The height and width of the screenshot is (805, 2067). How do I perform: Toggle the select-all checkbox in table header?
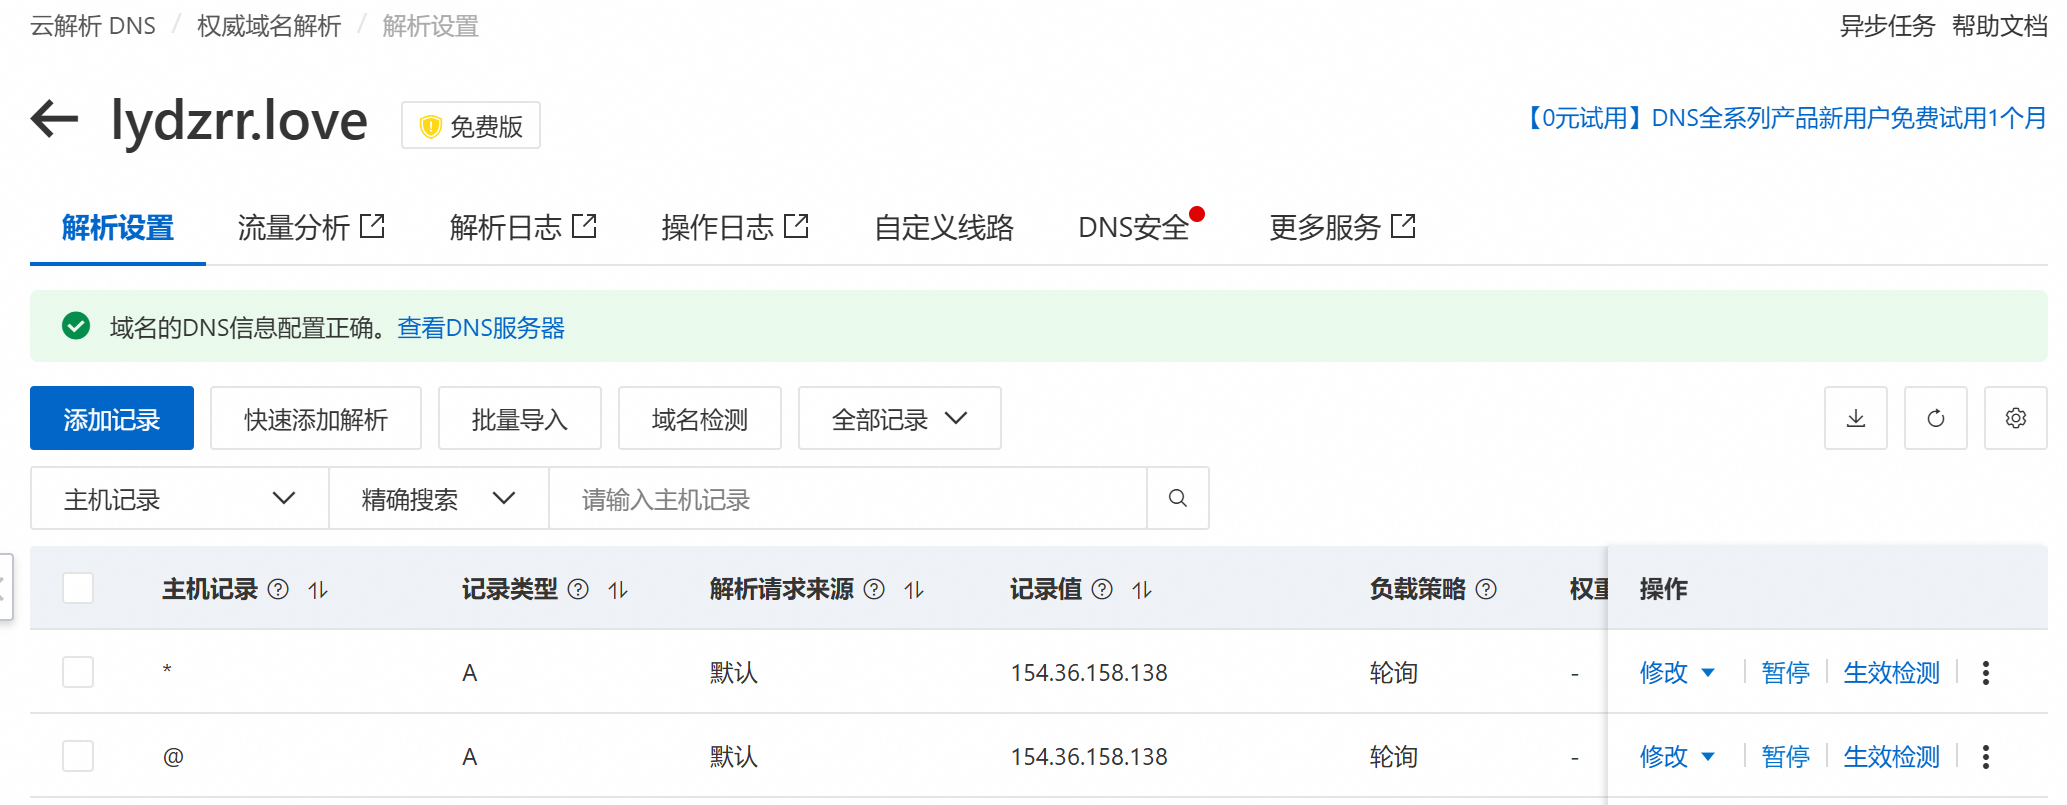coord(78,588)
